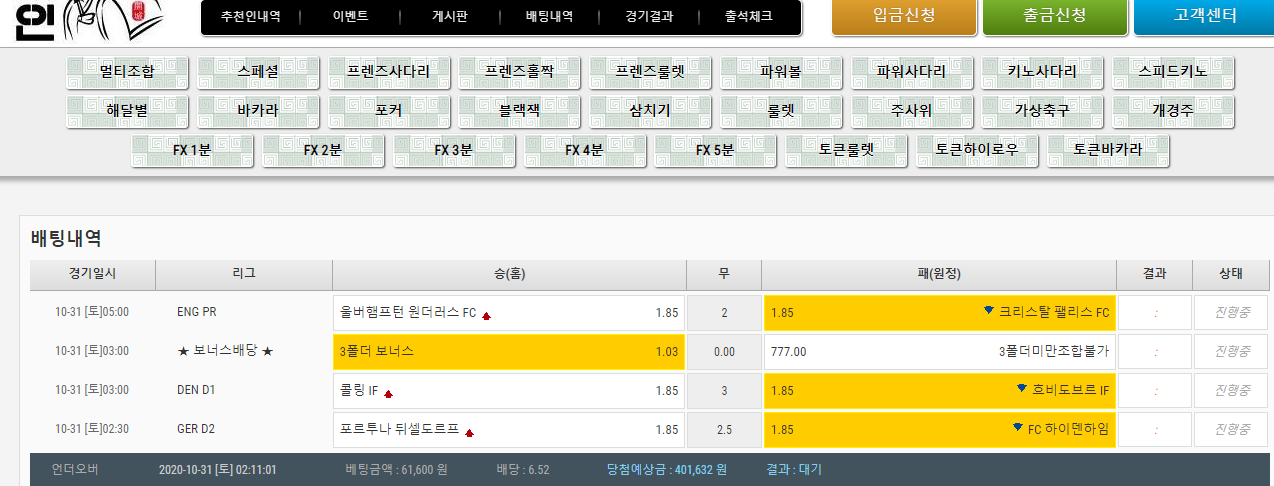This screenshot has width=1274, height=486.
Task: Switch to the 바카라 game category
Action: click(258, 111)
